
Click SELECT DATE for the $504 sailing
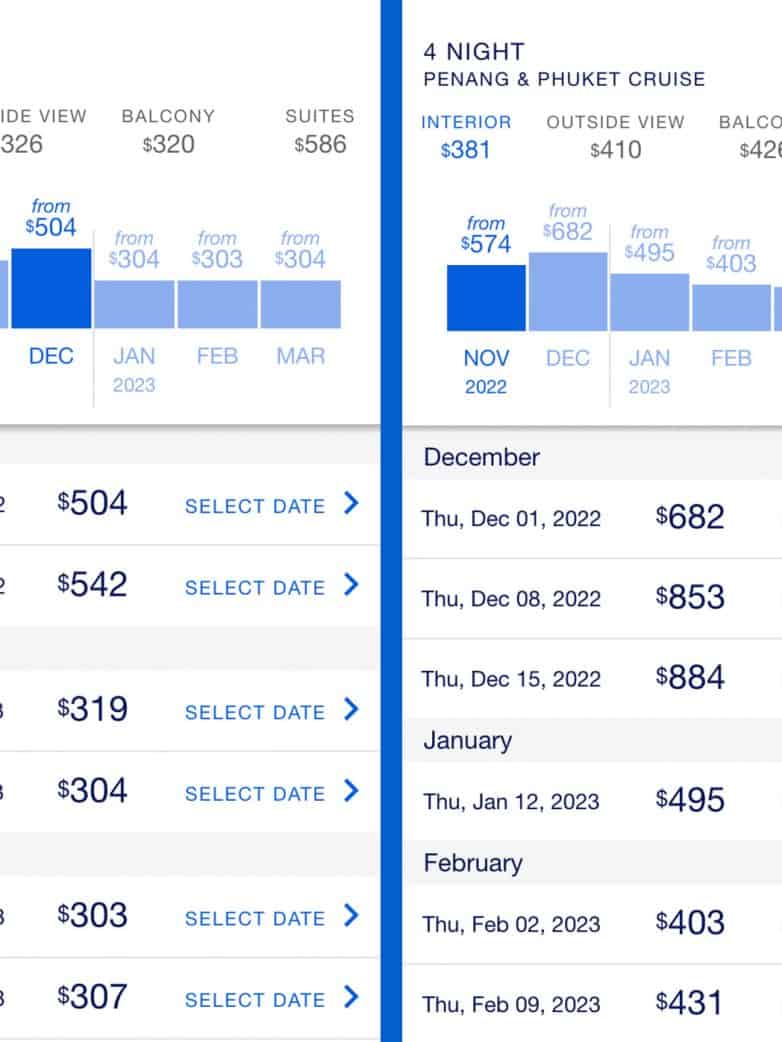(x=255, y=506)
